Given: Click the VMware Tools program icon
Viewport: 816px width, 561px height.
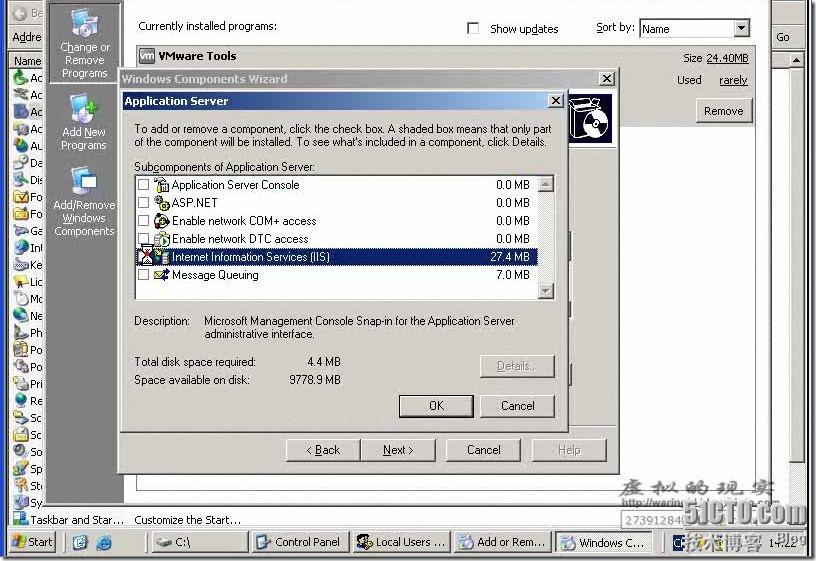Looking at the screenshot, I should pyautogui.click(x=147, y=56).
